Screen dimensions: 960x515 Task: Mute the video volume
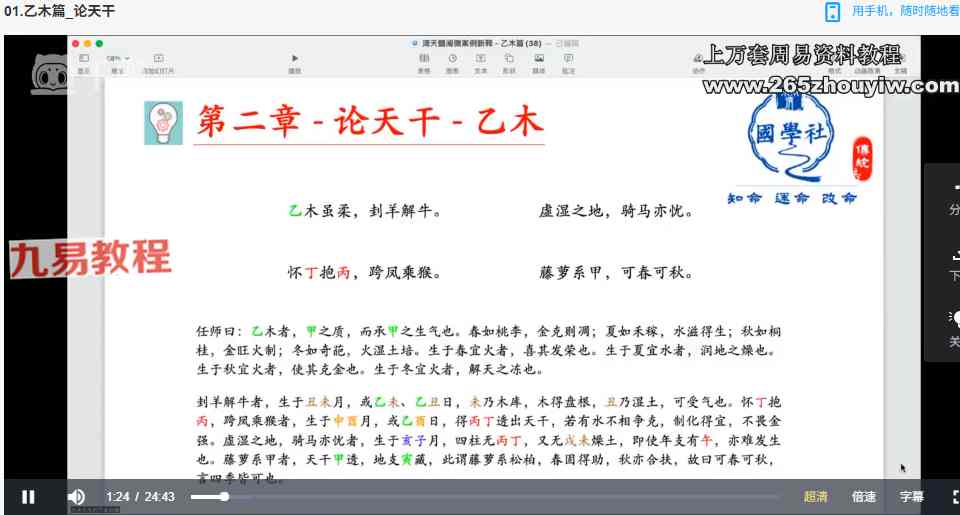(76, 497)
